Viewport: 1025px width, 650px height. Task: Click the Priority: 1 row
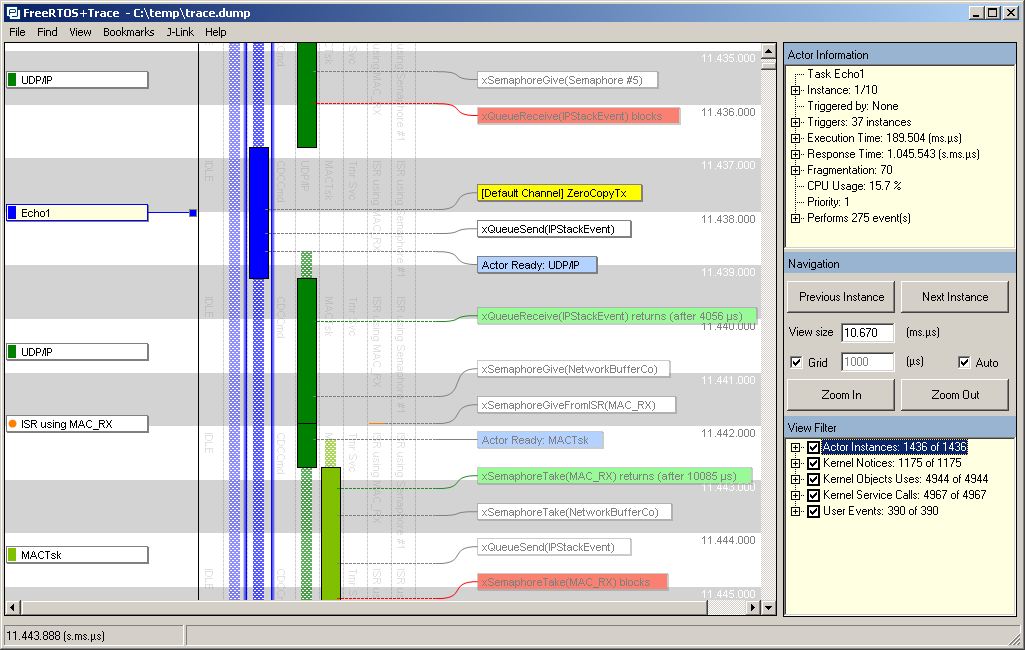point(828,202)
